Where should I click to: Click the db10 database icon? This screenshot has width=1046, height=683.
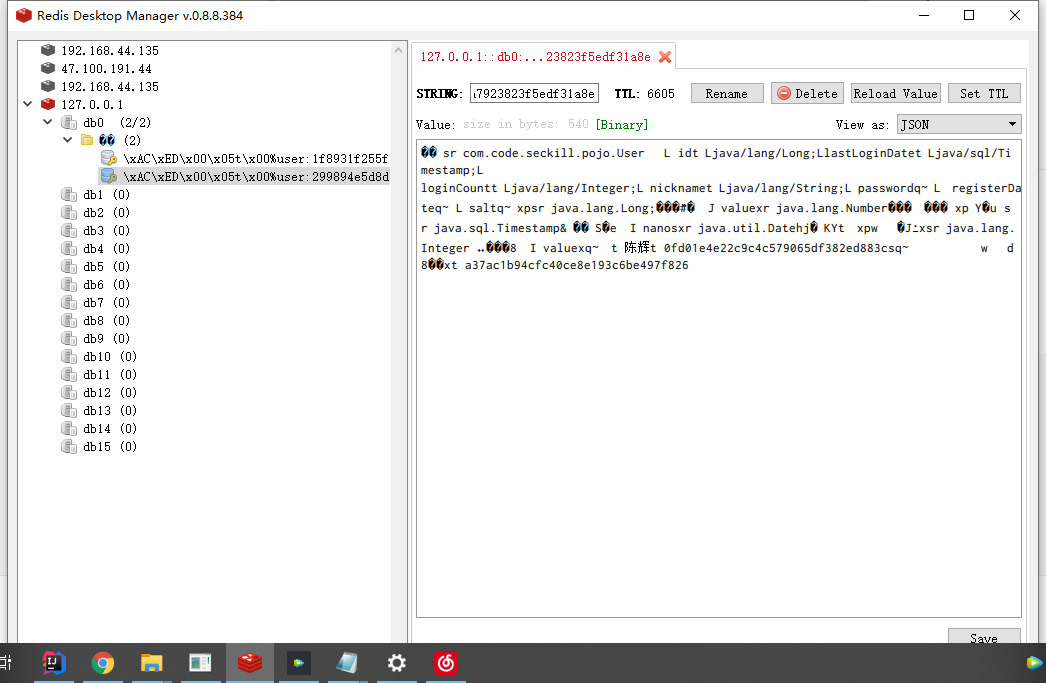pos(69,356)
